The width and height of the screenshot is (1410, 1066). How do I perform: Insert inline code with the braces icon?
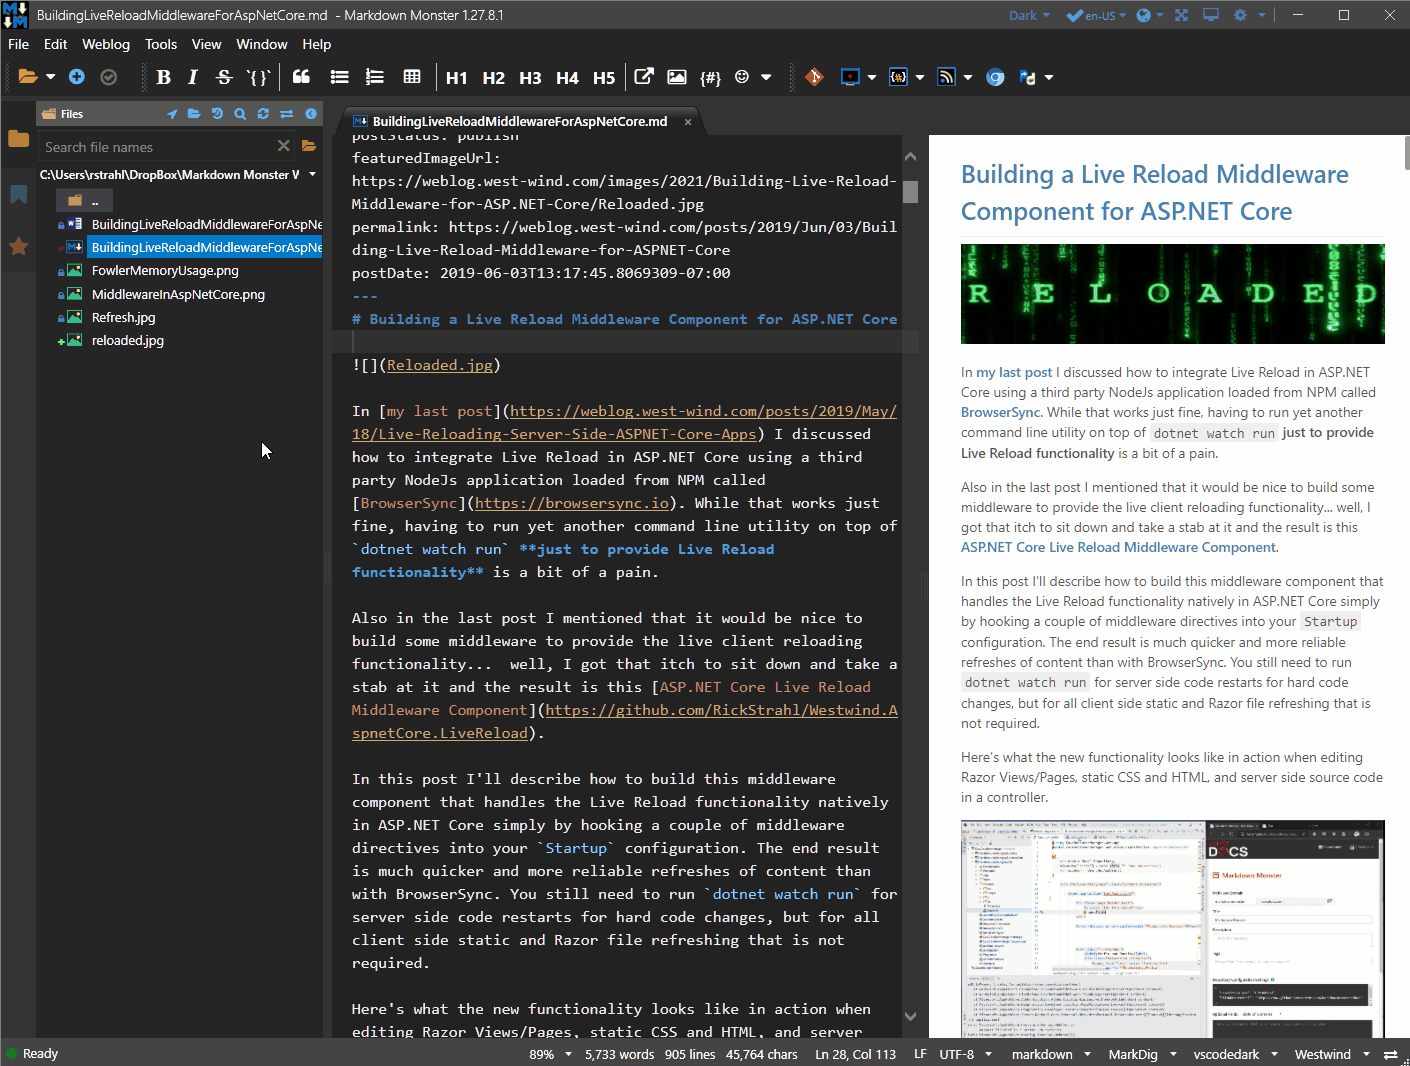pyautogui.click(x=258, y=77)
